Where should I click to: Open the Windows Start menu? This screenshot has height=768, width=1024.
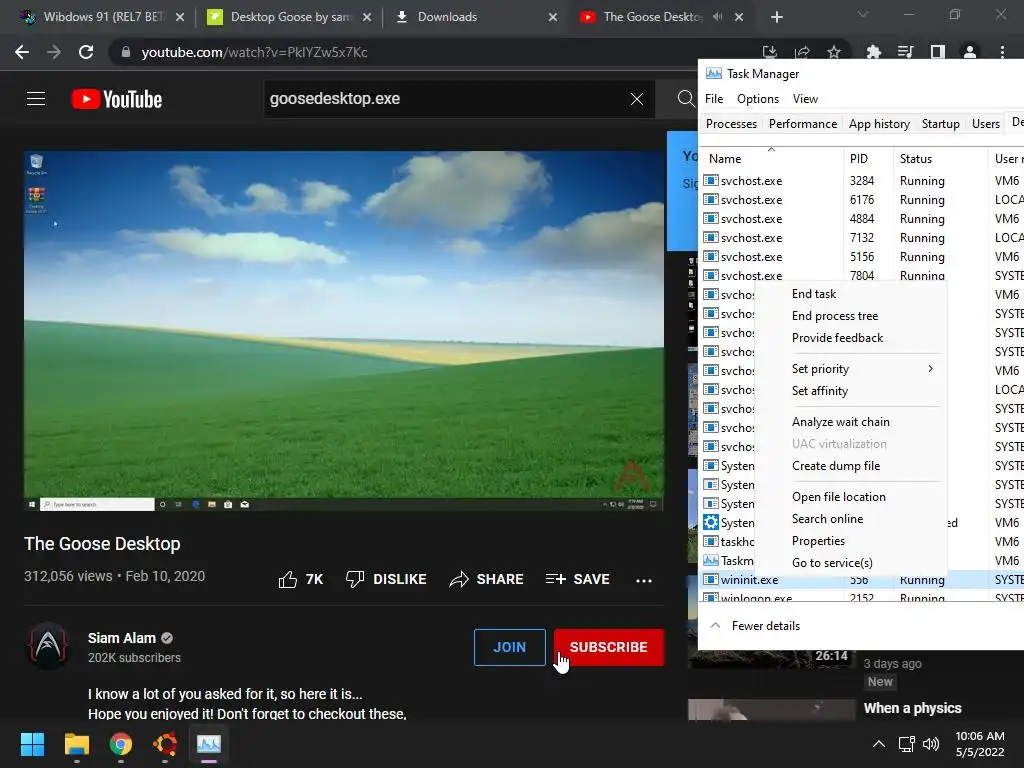pos(32,744)
